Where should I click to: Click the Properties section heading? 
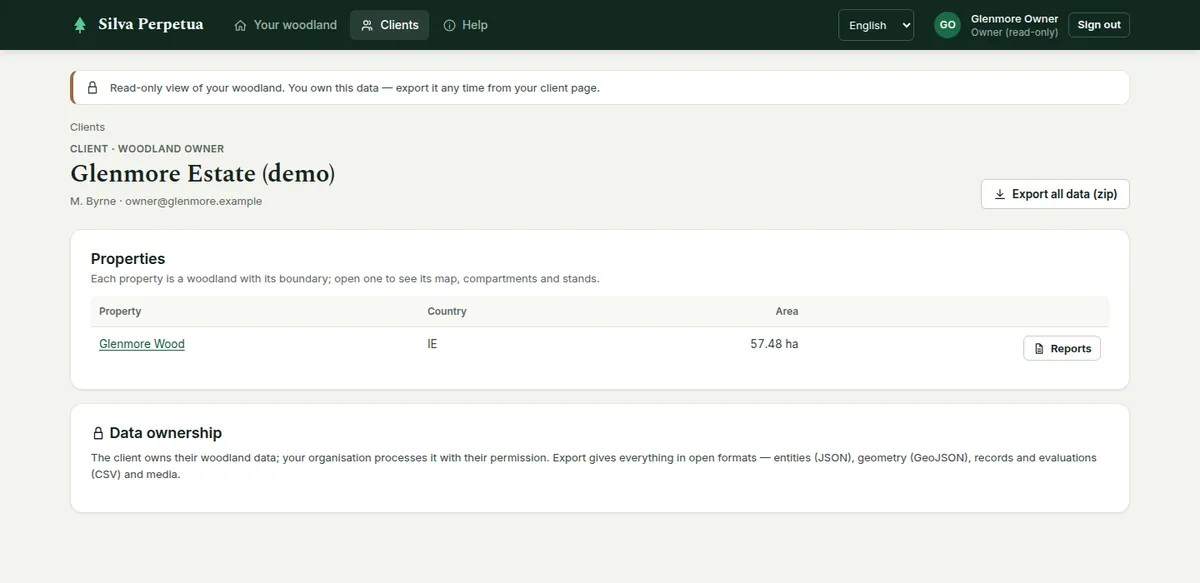pyautogui.click(x=128, y=259)
